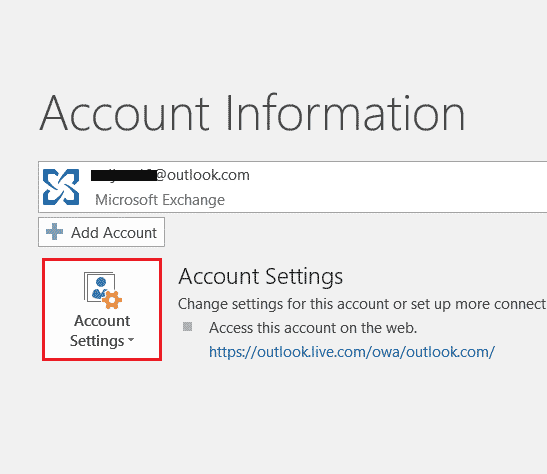Click the 'Account' word on settings button
Screen dimensions: 547x474
[x=102, y=321]
